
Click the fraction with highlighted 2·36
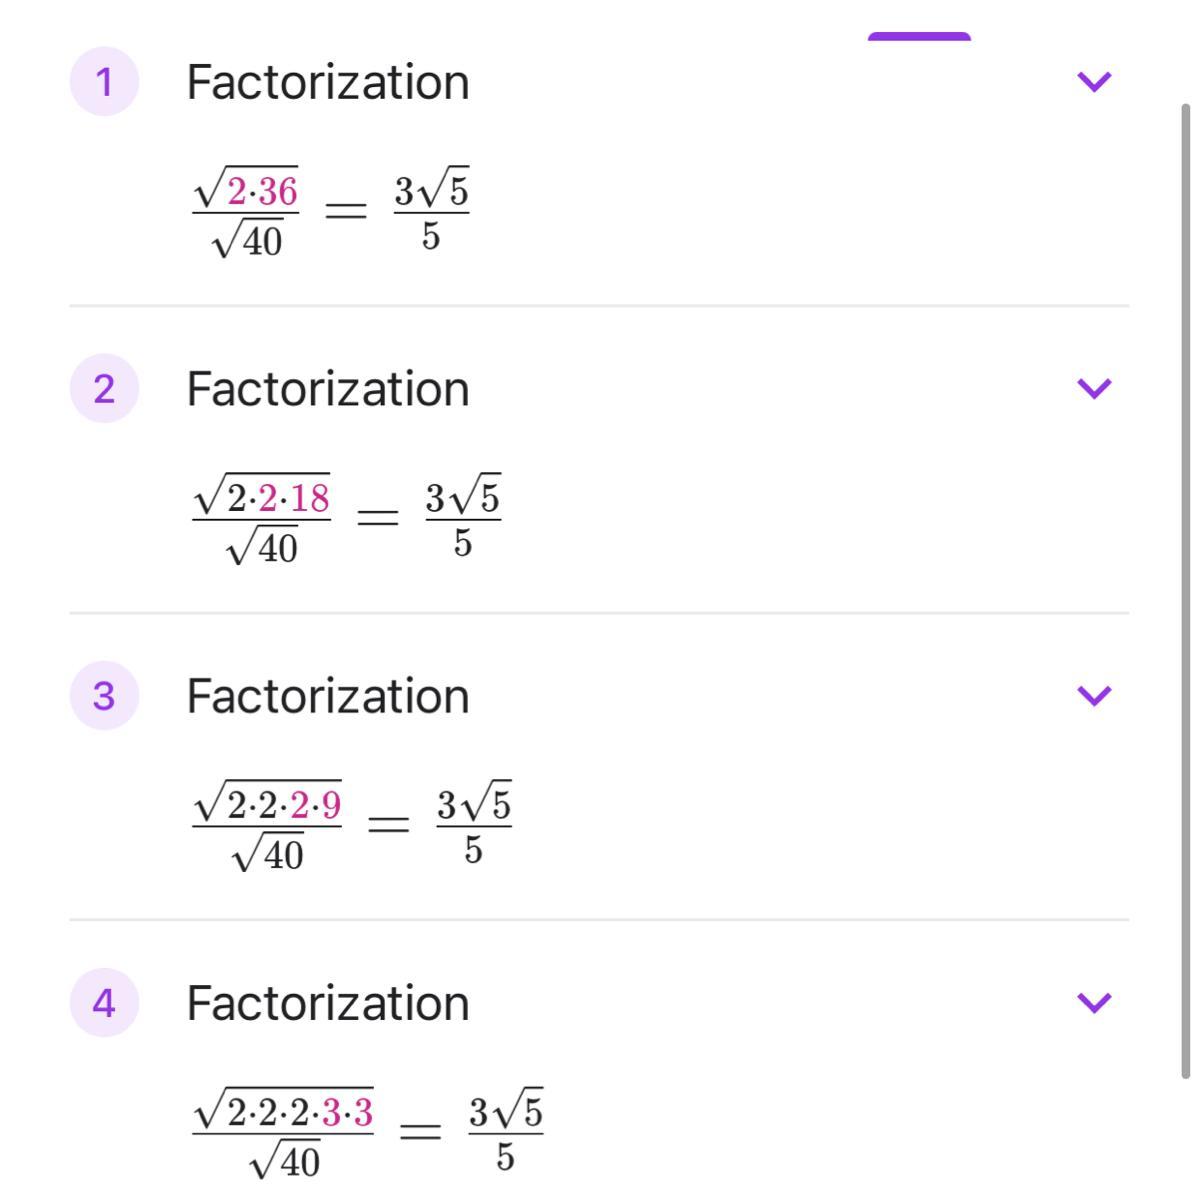coord(246,214)
